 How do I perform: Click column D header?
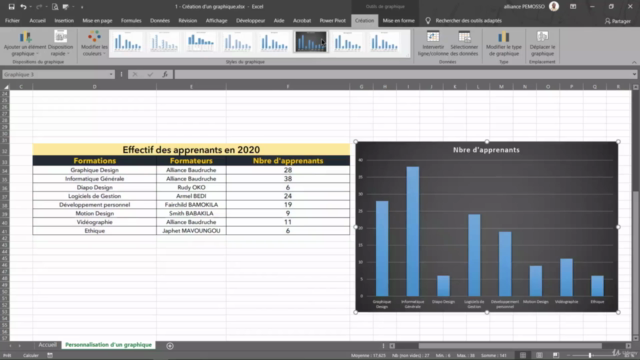pyautogui.click(x=94, y=87)
